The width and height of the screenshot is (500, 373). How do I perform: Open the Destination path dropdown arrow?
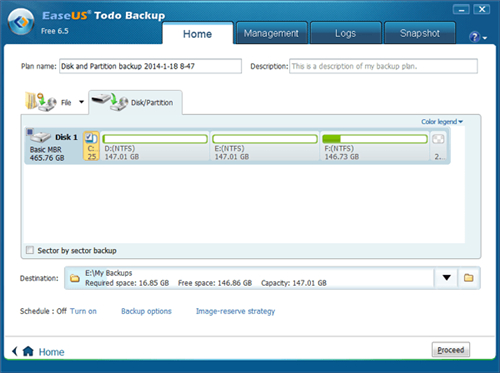[447, 278]
